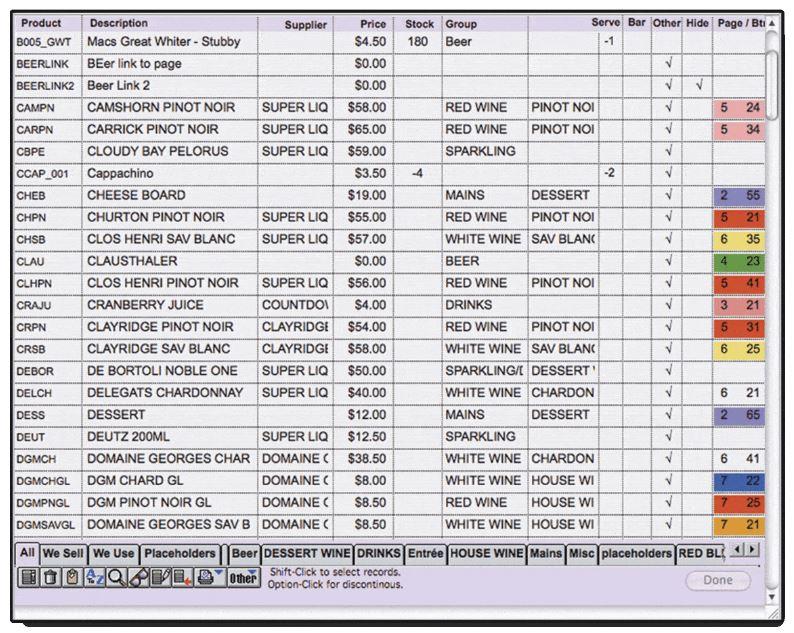The width and height of the screenshot is (794, 633).
Task: Toggle Other checkmark for CCAP_001 row
Action: (667, 173)
